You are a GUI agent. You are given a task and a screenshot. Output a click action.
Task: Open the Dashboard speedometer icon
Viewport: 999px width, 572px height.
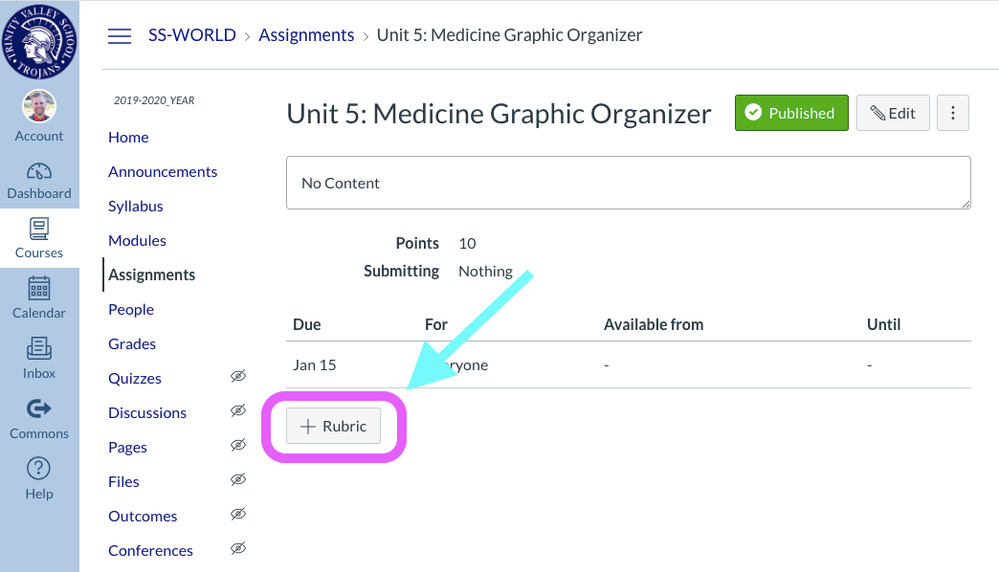pyautogui.click(x=39, y=171)
